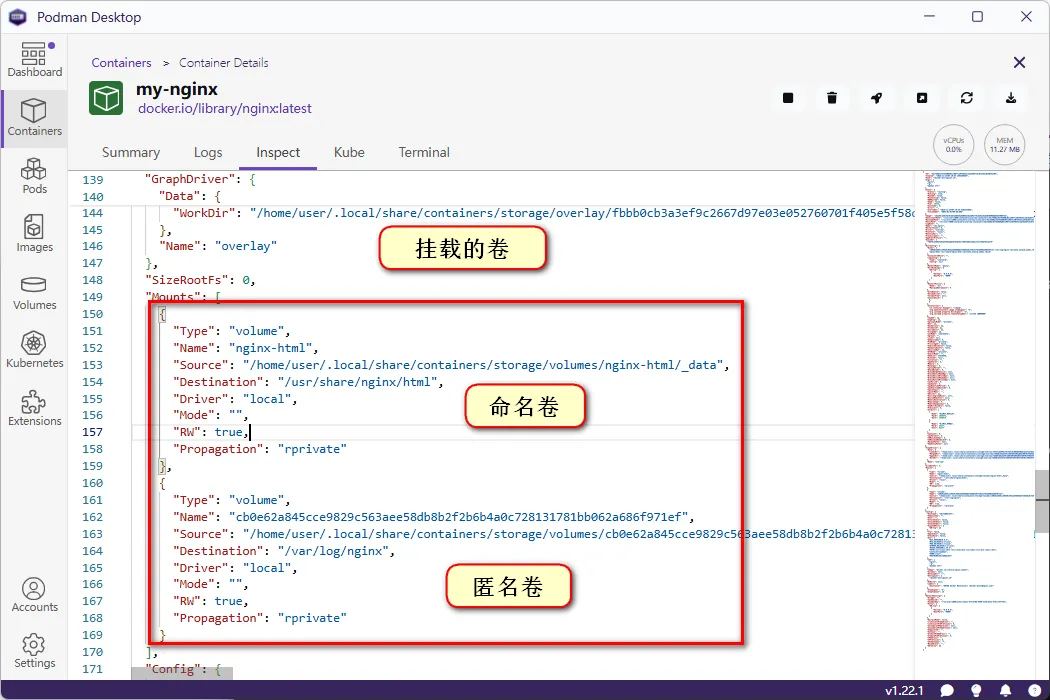Click the code minimap on the right
Screen dimensions: 1050x700
[x=975, y=400]
